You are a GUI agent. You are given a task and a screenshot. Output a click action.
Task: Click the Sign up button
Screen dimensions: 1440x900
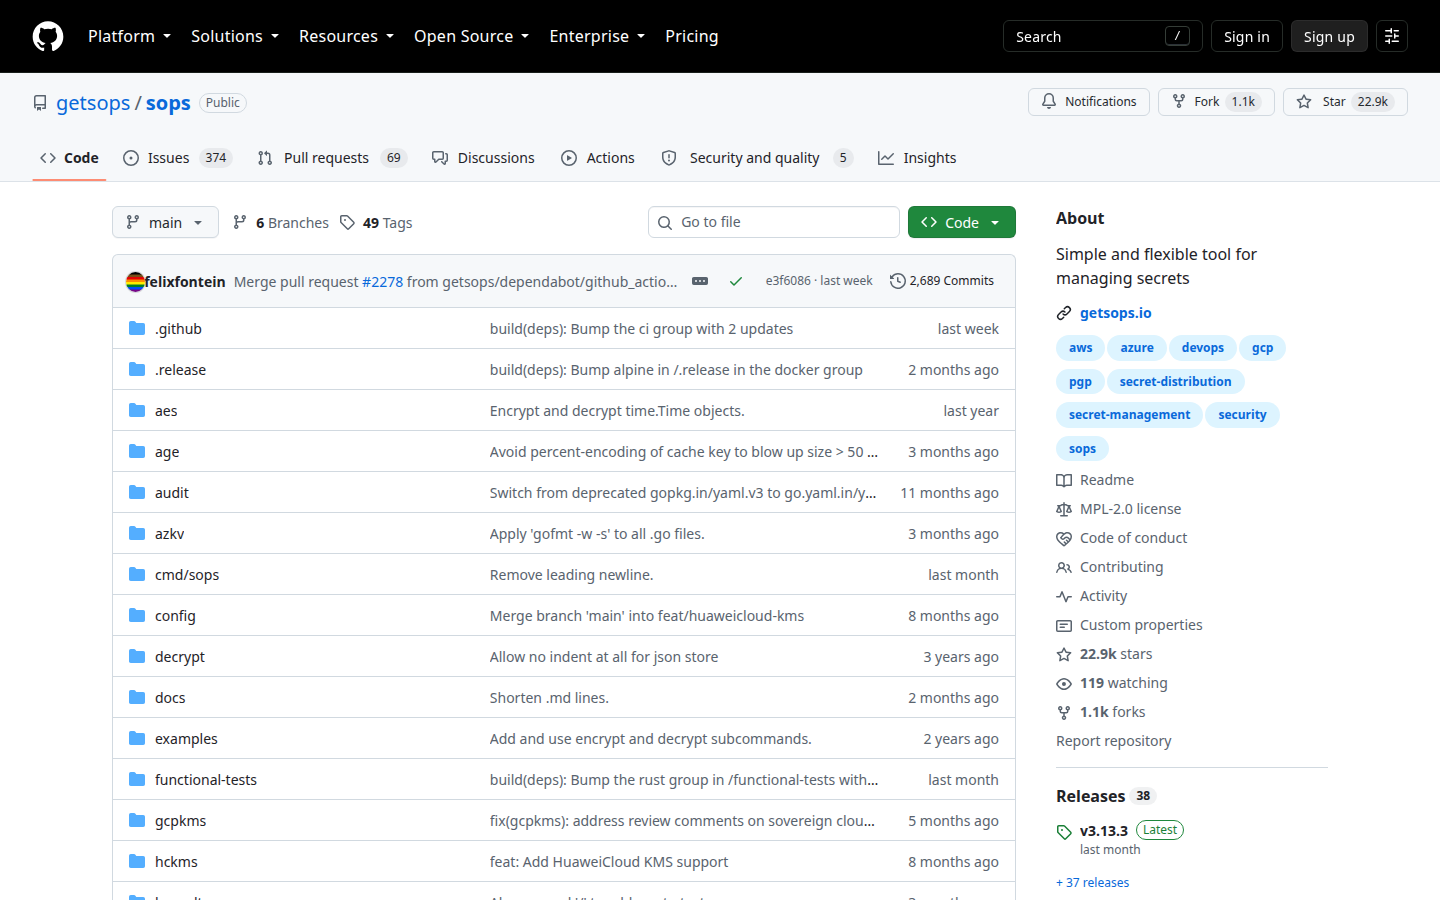pyautogui.click(x=1329, y=36)
